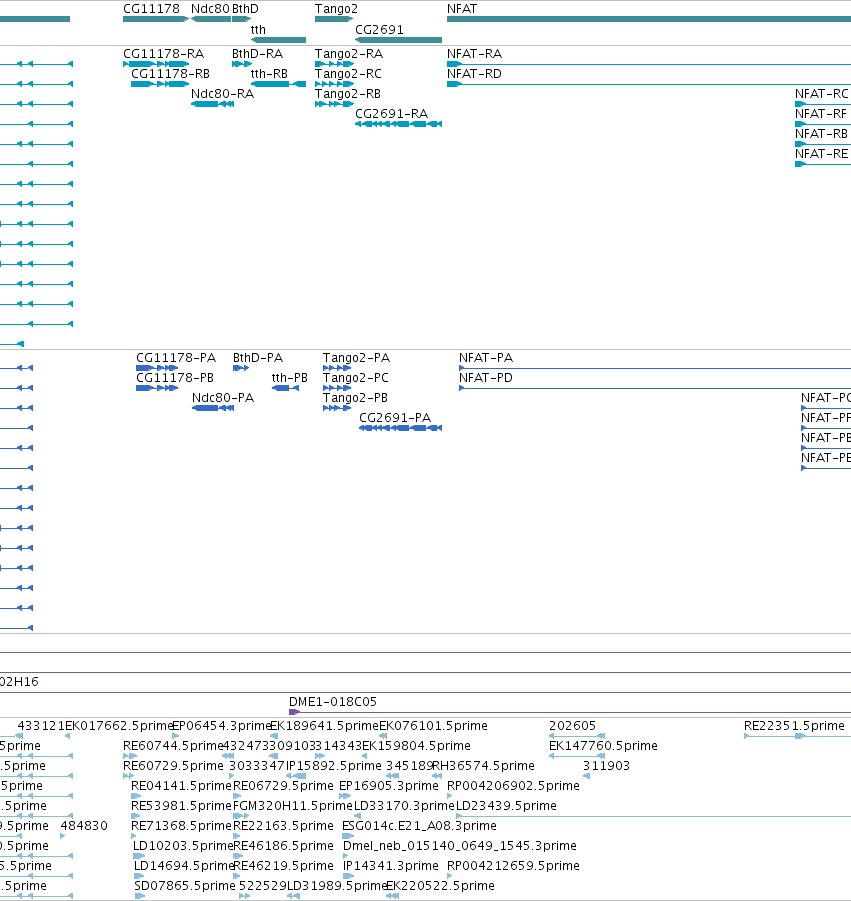Image resolution: width=851 pixels, height=901 pixels.
Task: Click the CG2691 gene bar
Action: pyautogui.click(x=398, y=40)
